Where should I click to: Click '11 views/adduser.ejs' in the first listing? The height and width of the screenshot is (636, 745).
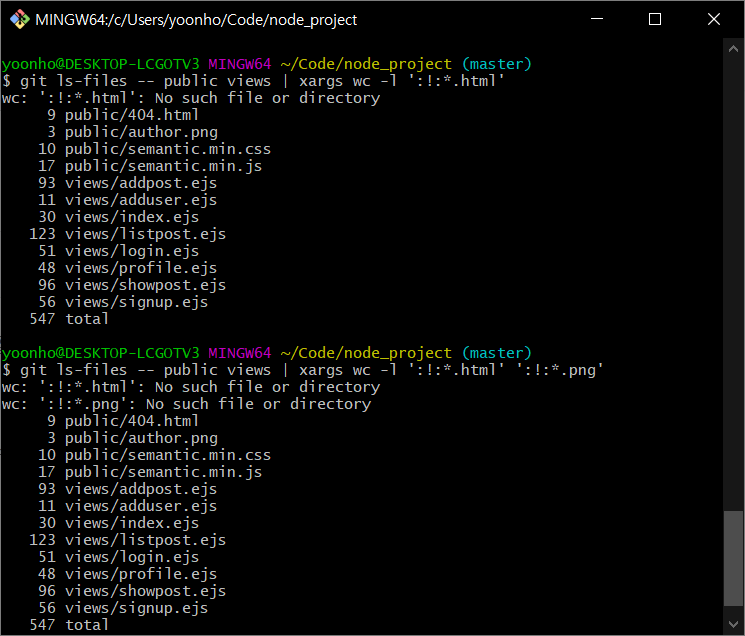127,200
